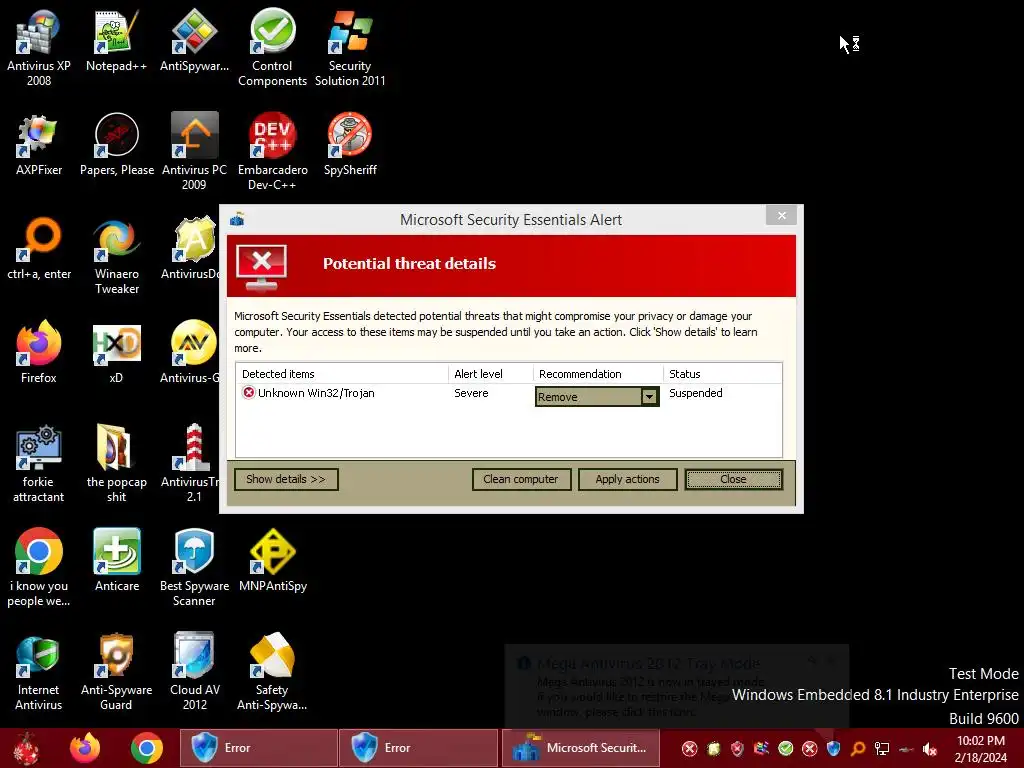Select the Cloud AV 2012 desktop icon
1024x768 pixels.
pos(194,672)
